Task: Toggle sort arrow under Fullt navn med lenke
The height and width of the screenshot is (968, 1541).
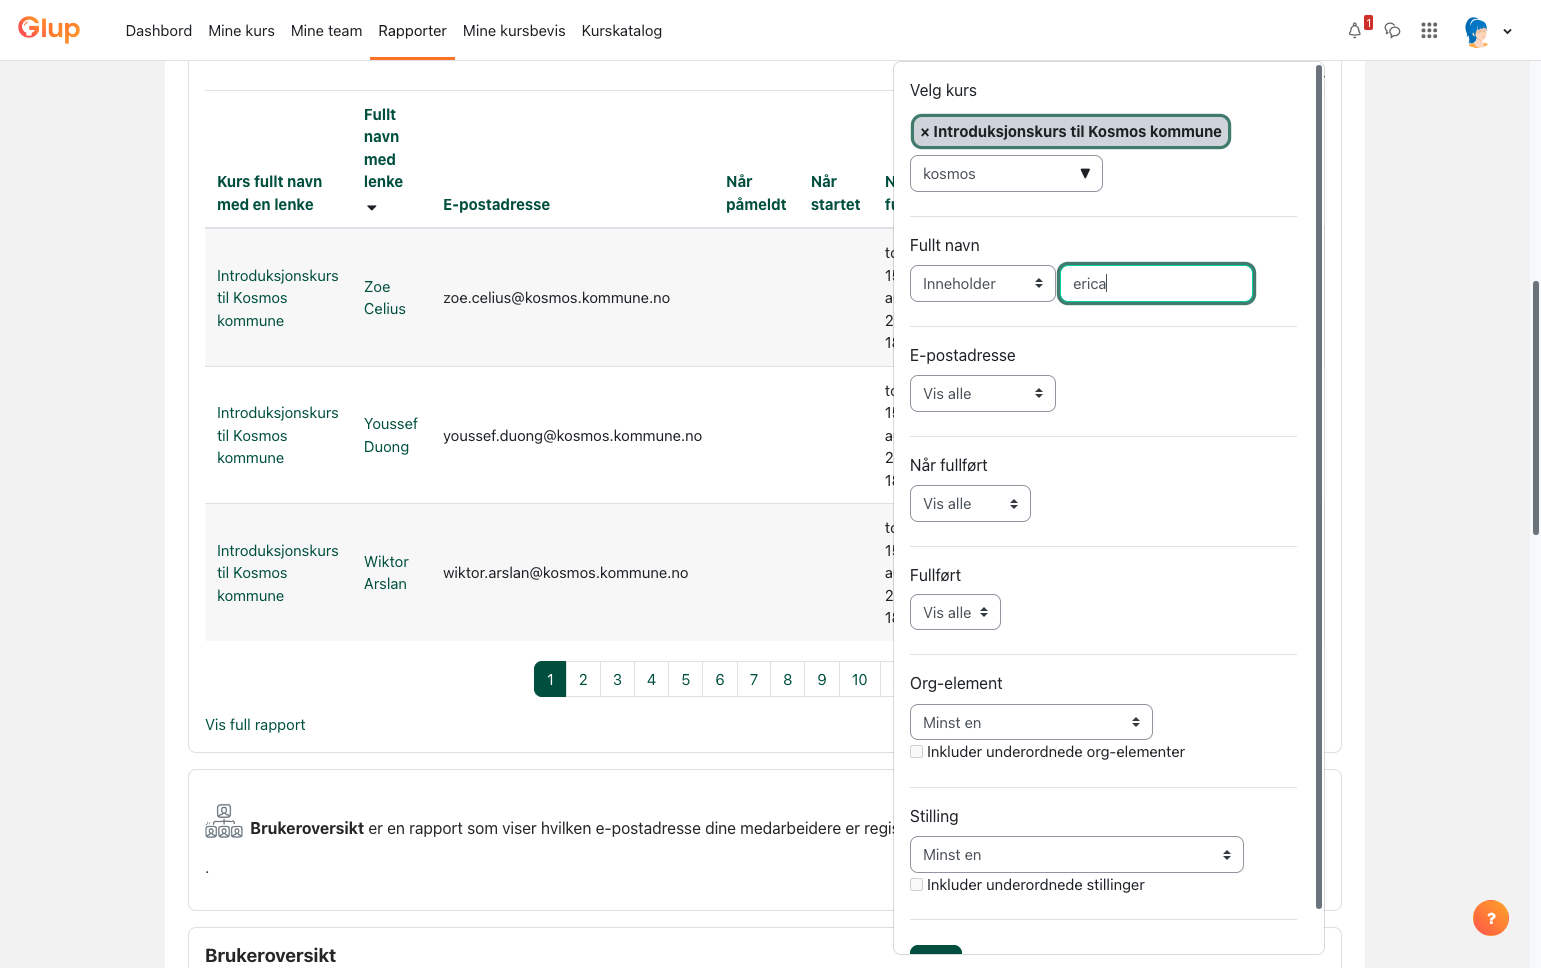Action: pos(372,208)
